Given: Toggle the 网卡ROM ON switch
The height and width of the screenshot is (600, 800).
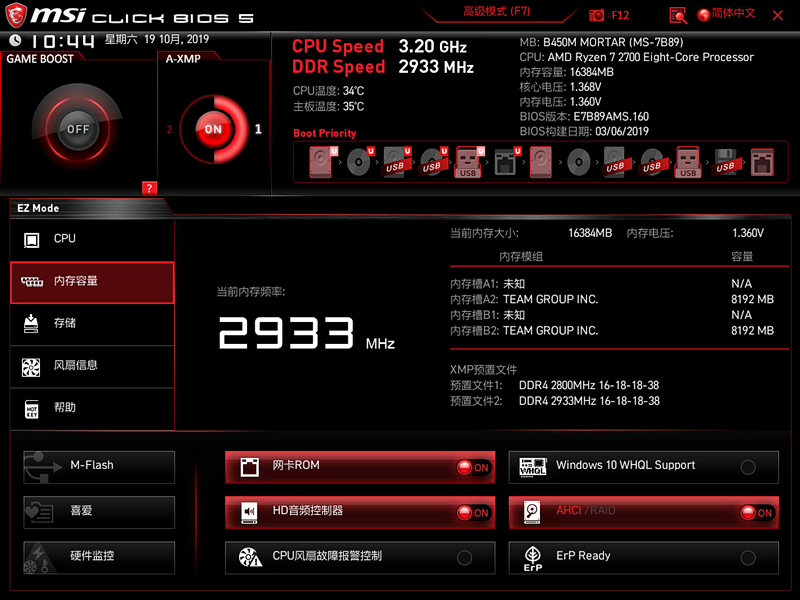Looking at the screenshot, I should pos(473,467).
